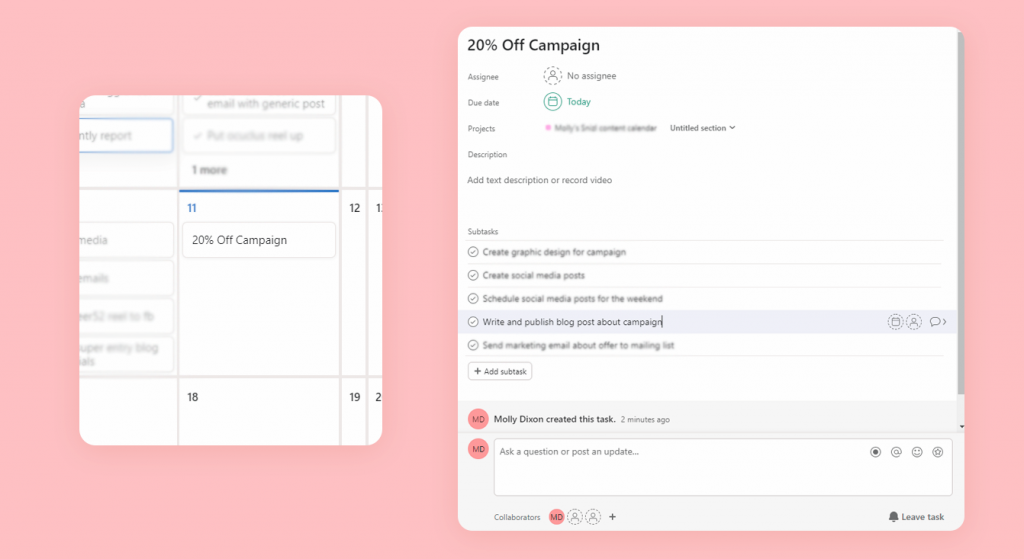Mark 'Create graphic design for campaign' subtask complete
This screenshot has height=559, width=1024.
pos(473,252)
